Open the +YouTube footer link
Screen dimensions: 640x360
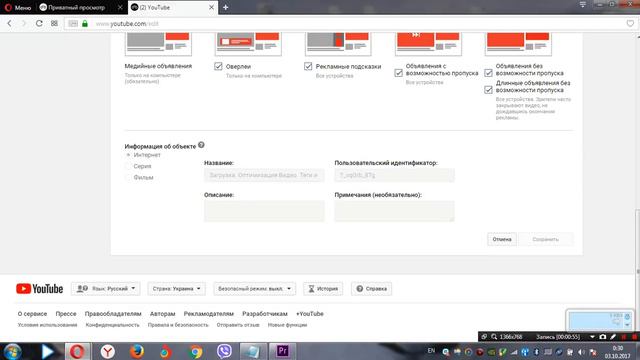(x=310, y=314)
